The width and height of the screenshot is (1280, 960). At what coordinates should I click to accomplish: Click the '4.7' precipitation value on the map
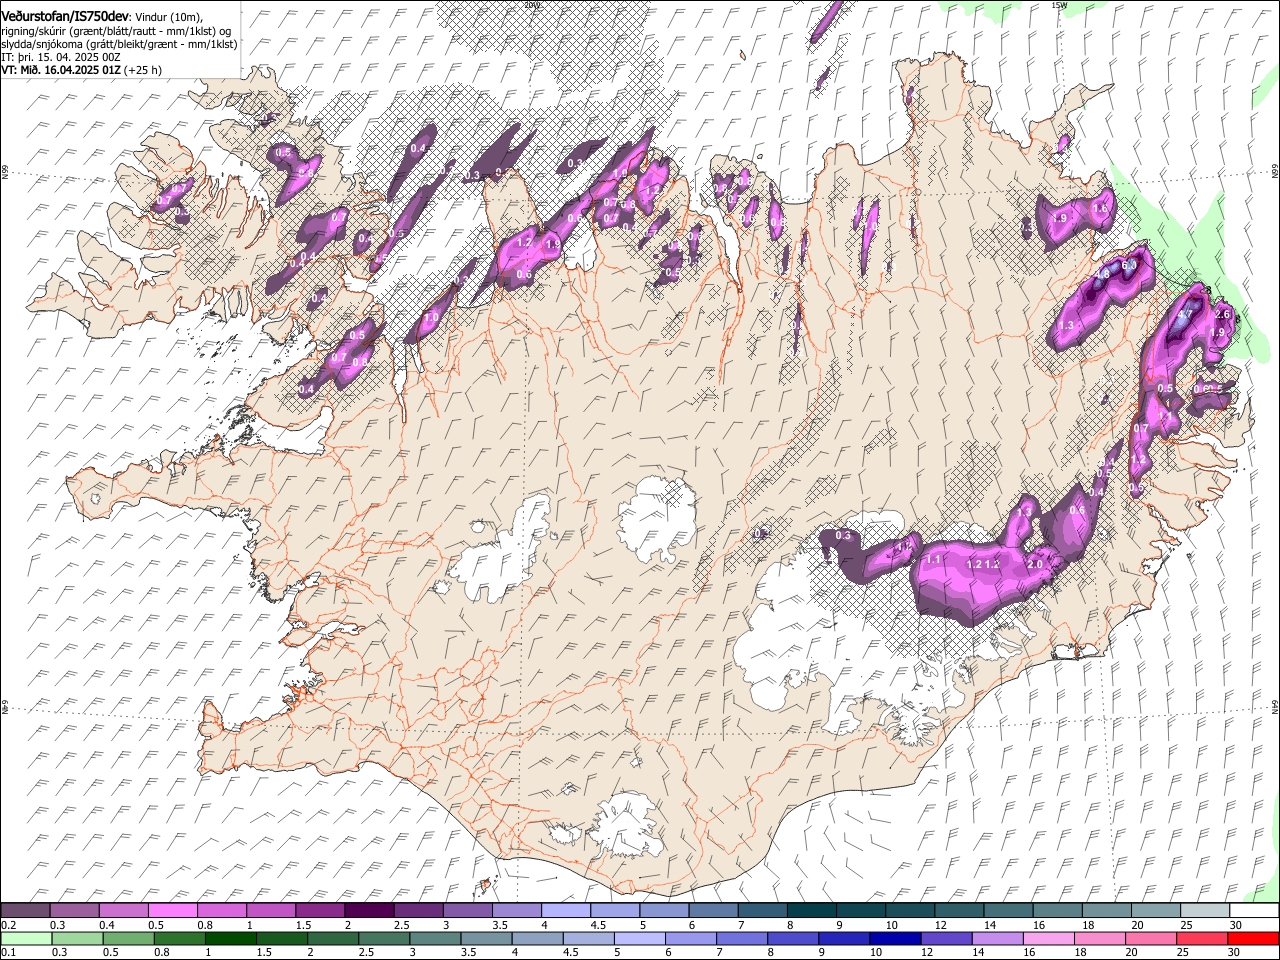(1185, 314)
